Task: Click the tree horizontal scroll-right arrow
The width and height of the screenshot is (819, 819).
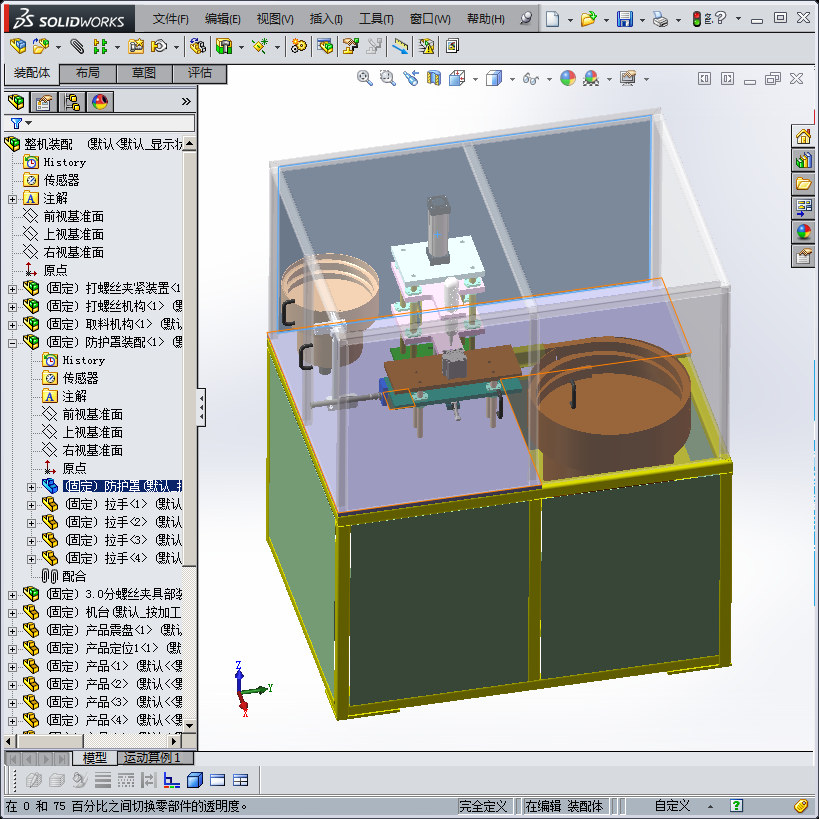Action: tap(174, 741)
